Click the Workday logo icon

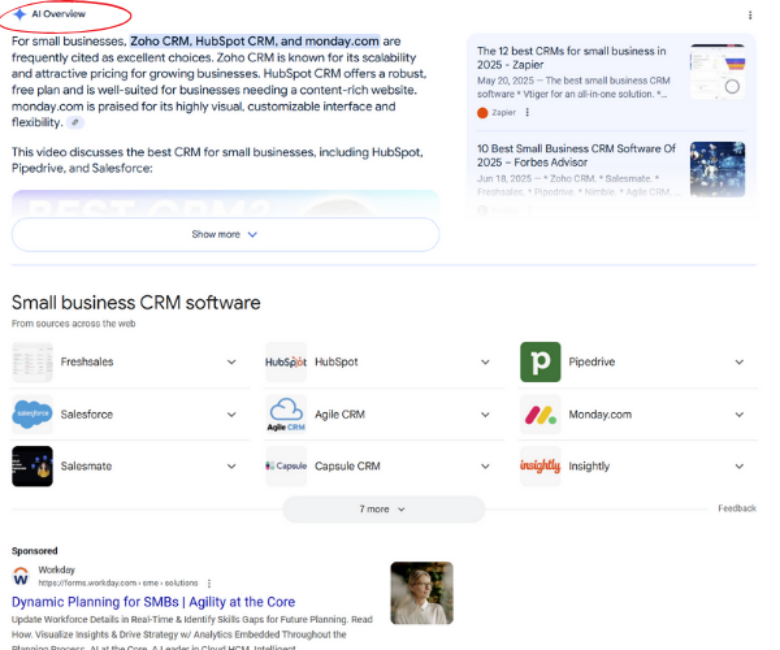[21, 577]
